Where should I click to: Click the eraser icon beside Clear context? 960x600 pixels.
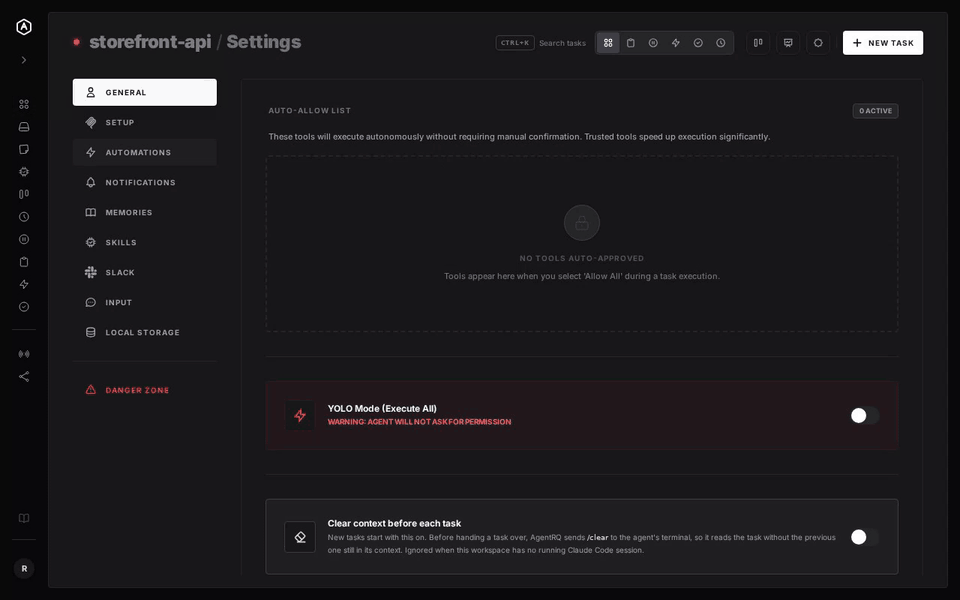tap(300, 537)
